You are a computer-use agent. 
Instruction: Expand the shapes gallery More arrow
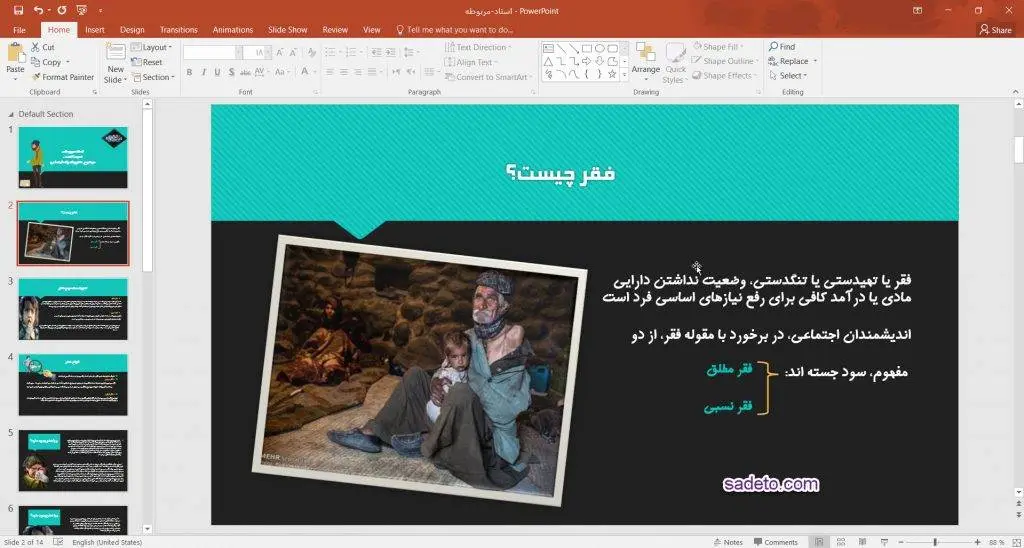click(x=624, y=75)
